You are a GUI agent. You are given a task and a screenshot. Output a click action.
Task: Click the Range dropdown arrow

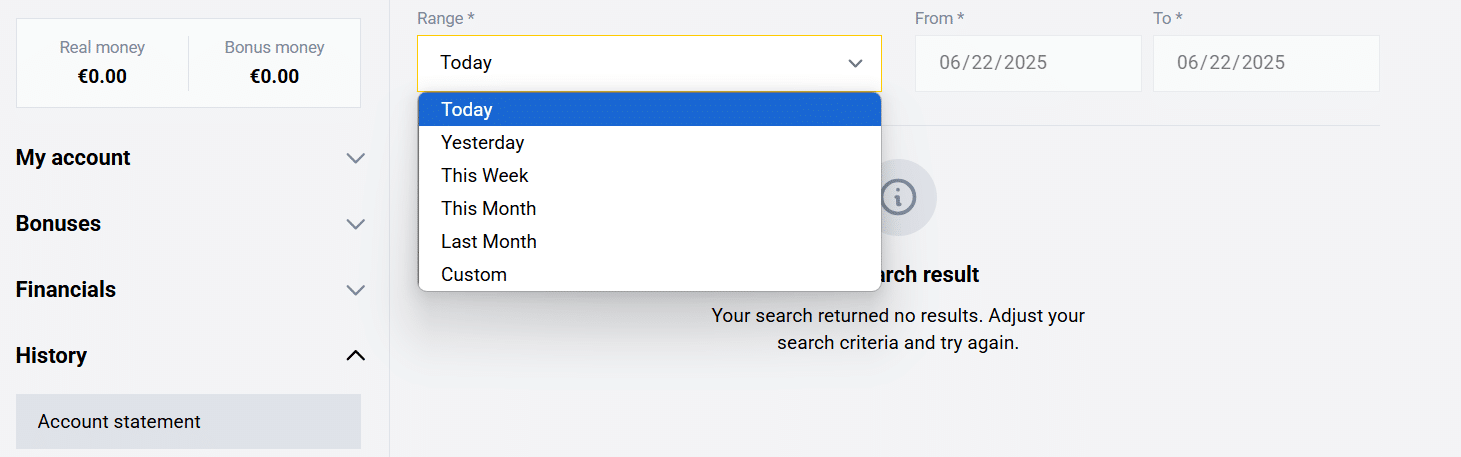[x=855, y=63]
